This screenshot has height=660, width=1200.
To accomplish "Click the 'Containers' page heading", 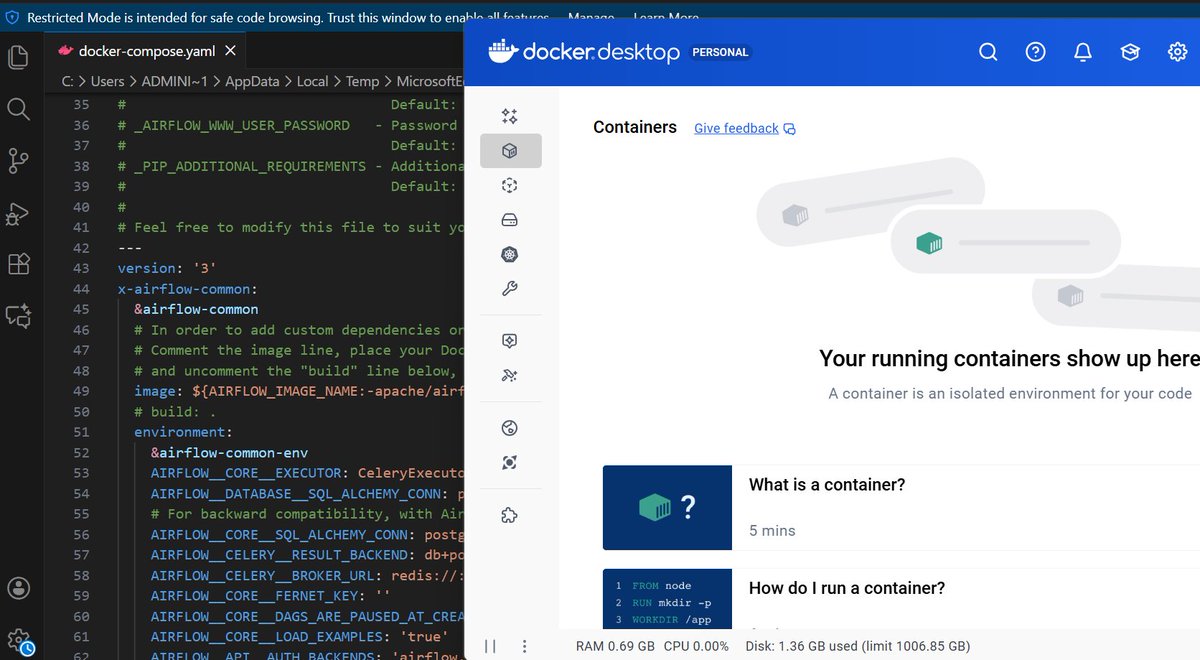I will [635, 127].
